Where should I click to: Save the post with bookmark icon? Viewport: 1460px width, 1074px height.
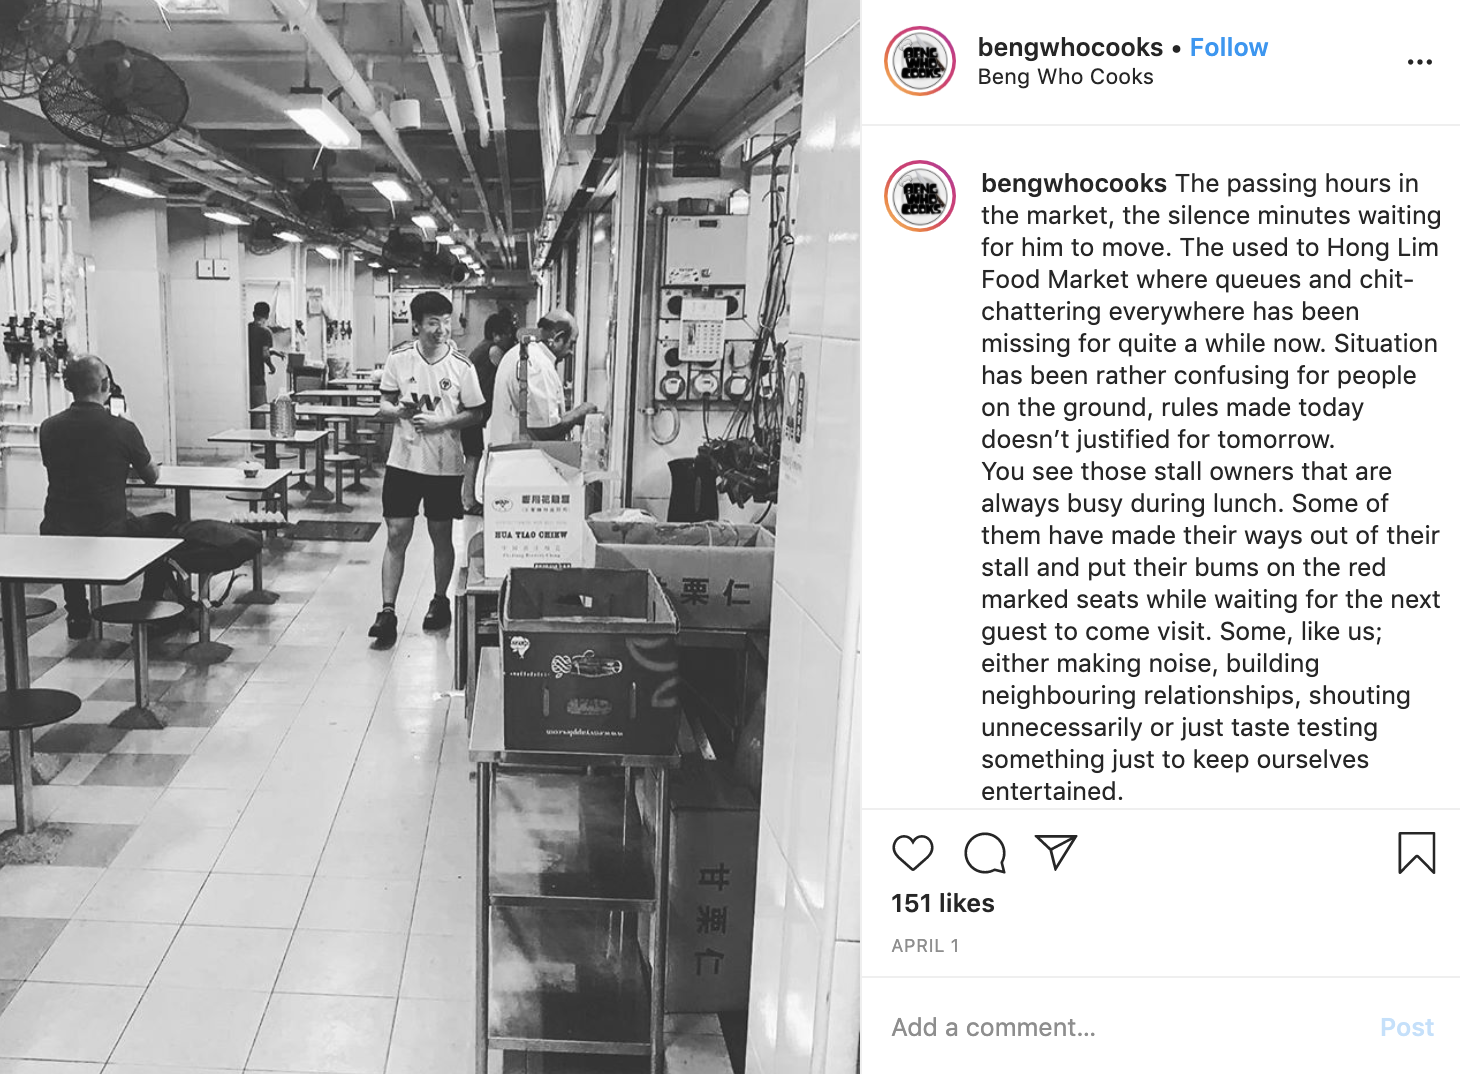[x=1416, y=853]
